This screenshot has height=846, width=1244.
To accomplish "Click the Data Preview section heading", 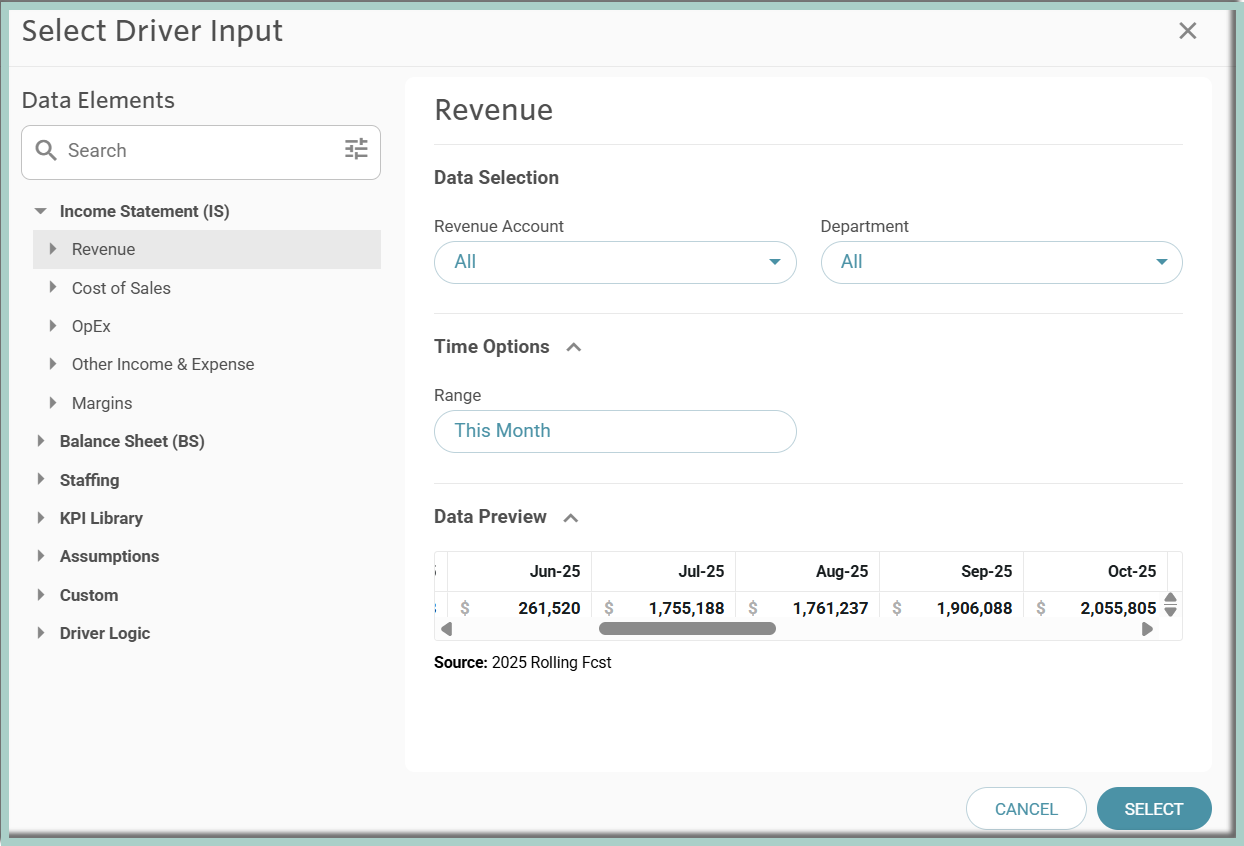I will click(x=490, y=517).
